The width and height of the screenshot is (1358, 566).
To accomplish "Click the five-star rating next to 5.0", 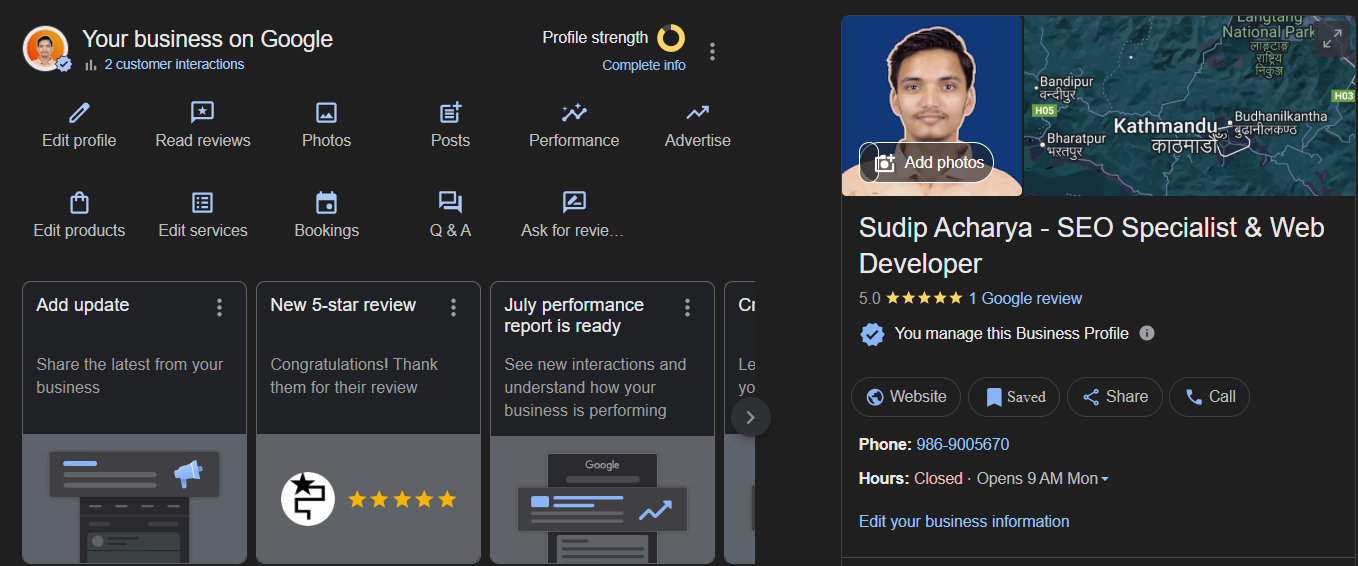I will (924, 298).
